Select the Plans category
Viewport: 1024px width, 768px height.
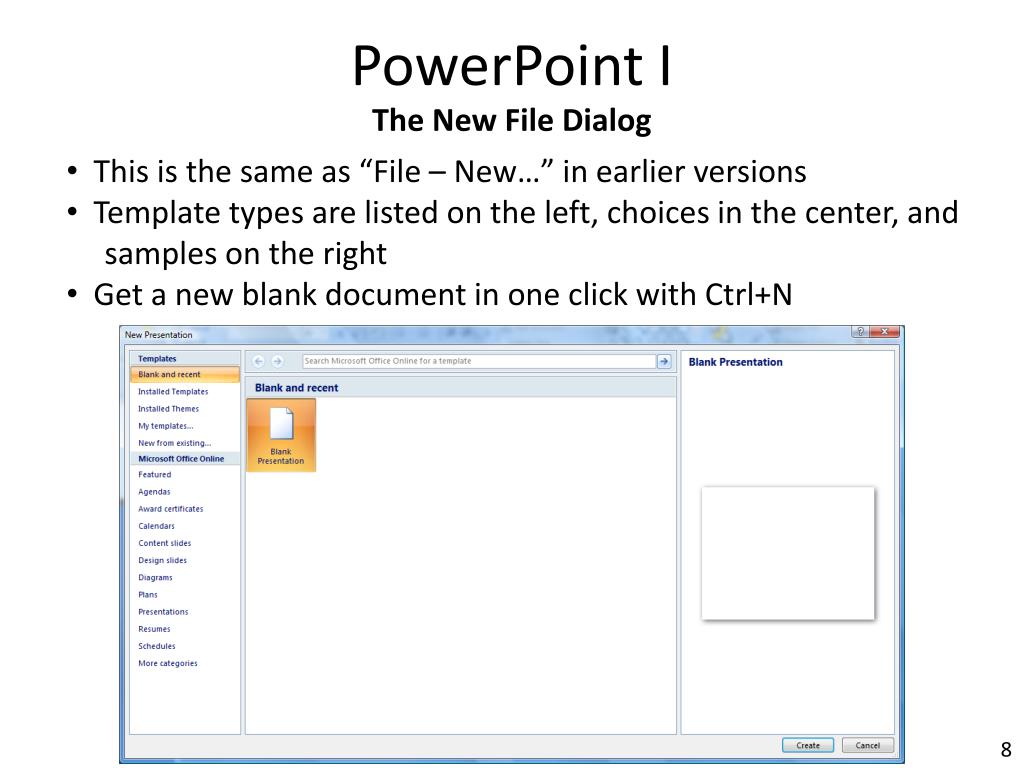pos(148,595)
